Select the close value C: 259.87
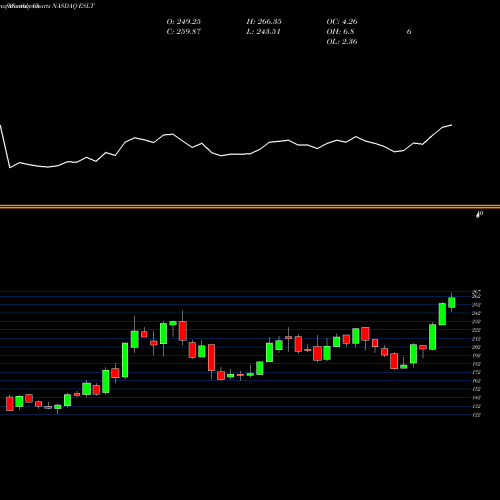 click(x=184, y=32)
